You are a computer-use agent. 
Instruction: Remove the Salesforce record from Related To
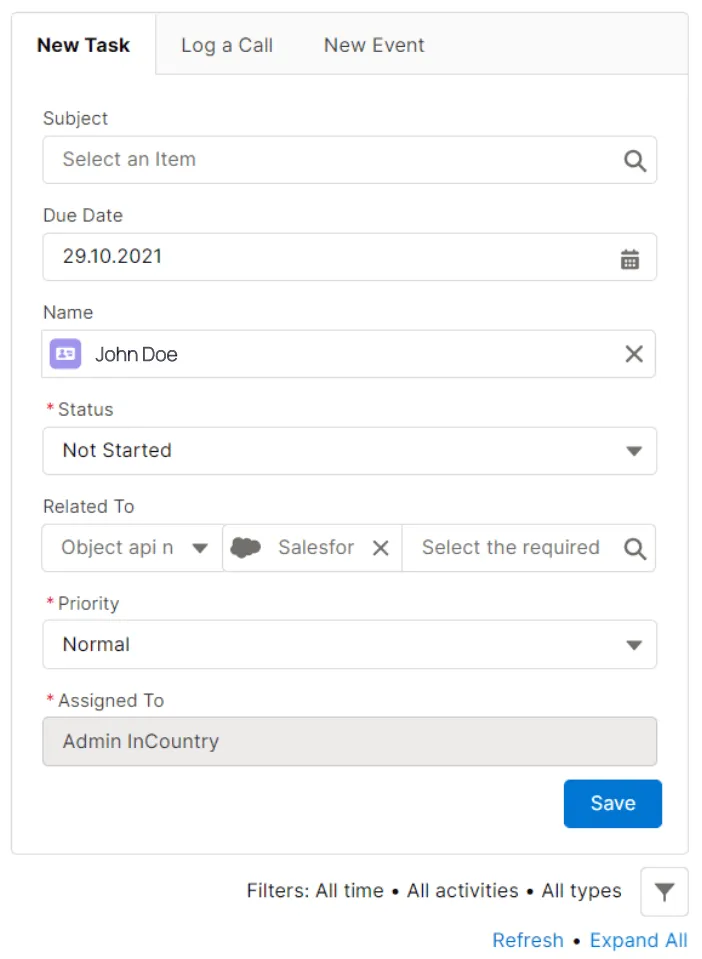pyautogui.click(x=381, y=547)
